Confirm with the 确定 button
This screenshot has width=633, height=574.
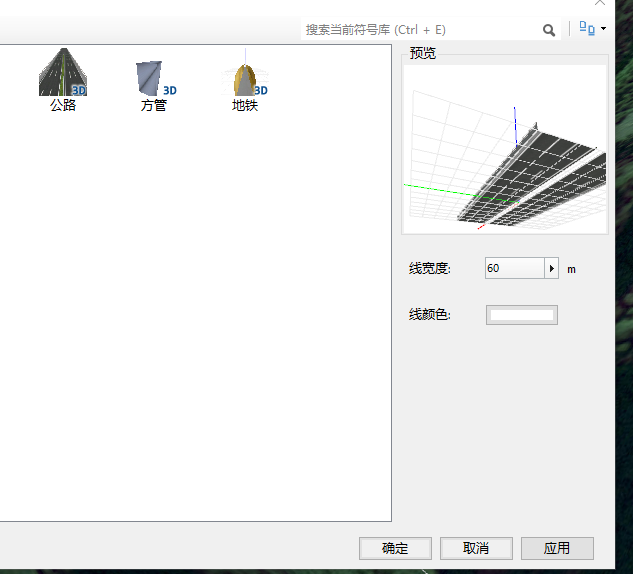click(395, 548)
